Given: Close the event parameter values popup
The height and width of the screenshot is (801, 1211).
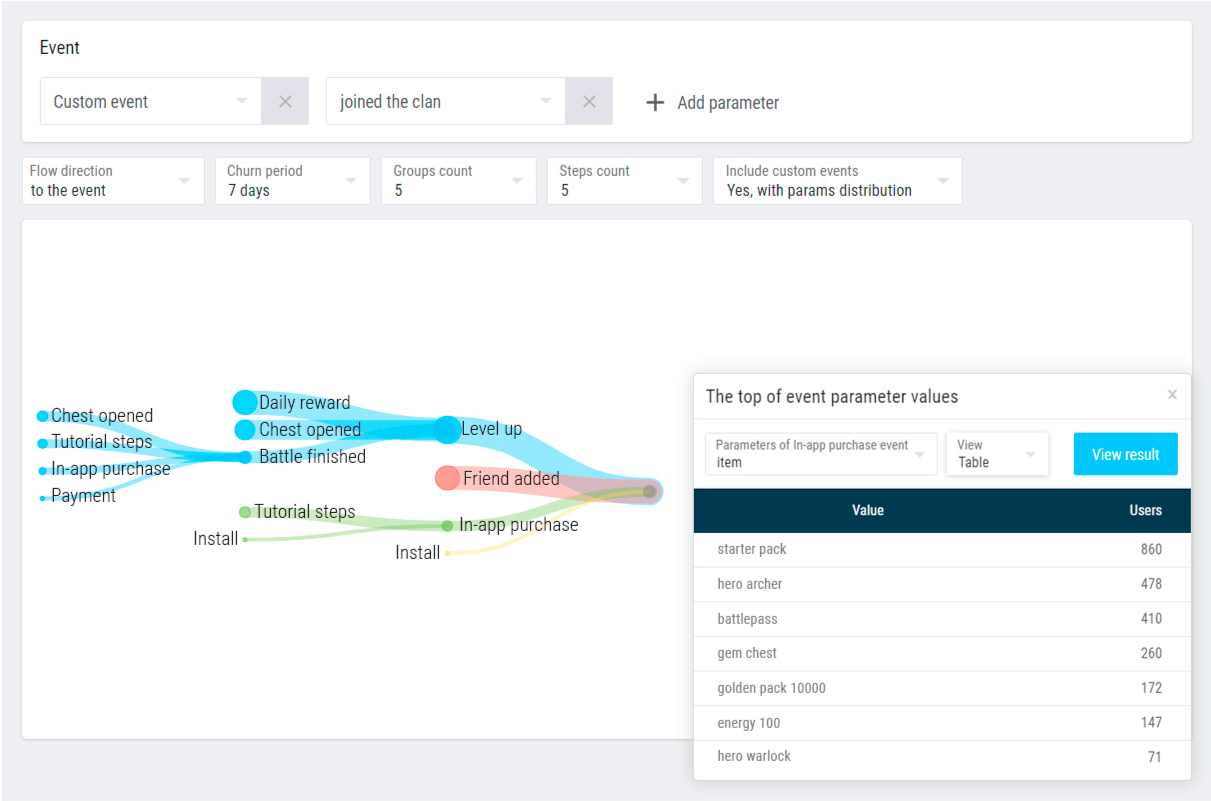Looking at the screenshot, I should tap(1172, 395).
